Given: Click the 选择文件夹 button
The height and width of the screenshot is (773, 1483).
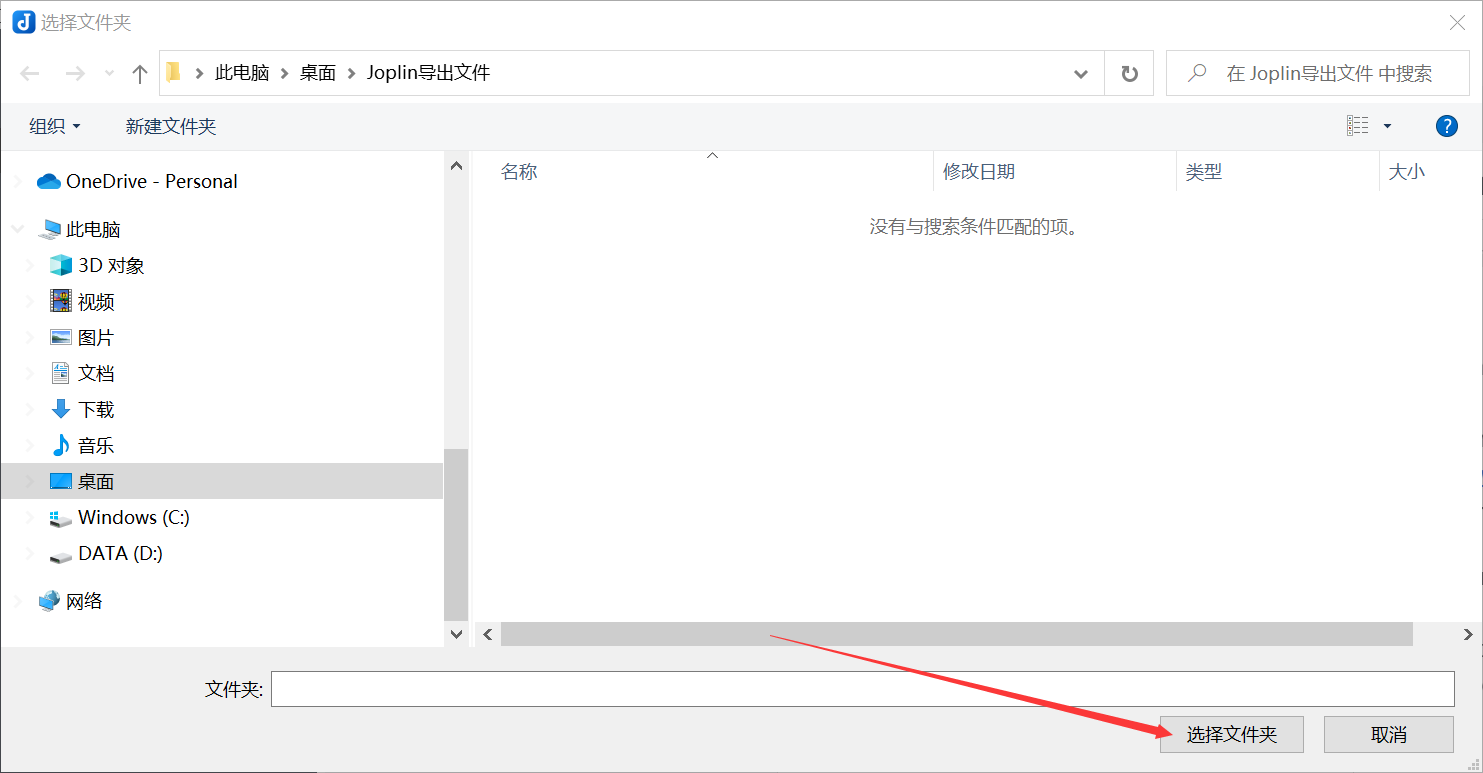Looking at the screenshot, I should click(1232, 735).
